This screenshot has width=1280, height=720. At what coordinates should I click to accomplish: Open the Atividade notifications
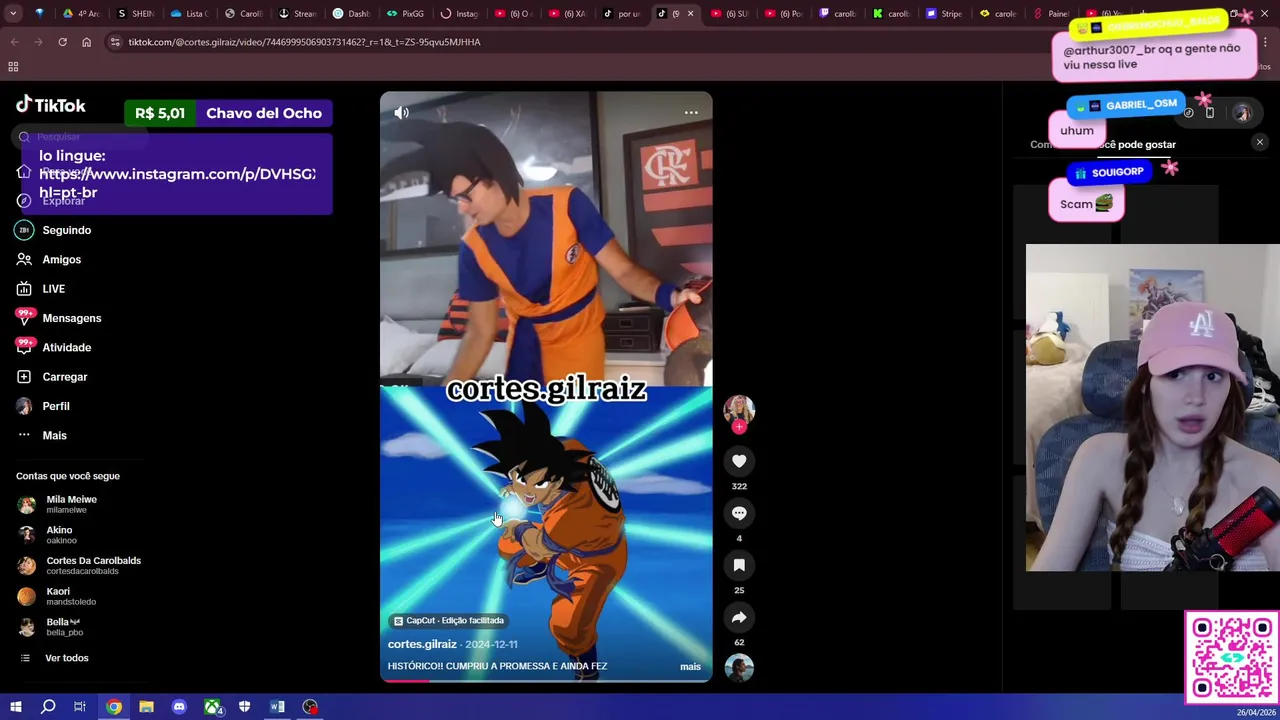click(x=66, y=347)
